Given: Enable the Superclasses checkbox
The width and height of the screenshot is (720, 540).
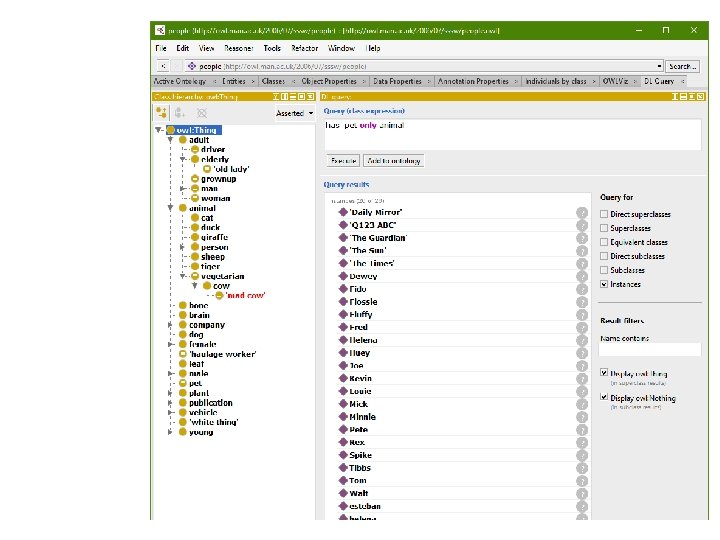Looking at the screenshot, I should (604, 228).
